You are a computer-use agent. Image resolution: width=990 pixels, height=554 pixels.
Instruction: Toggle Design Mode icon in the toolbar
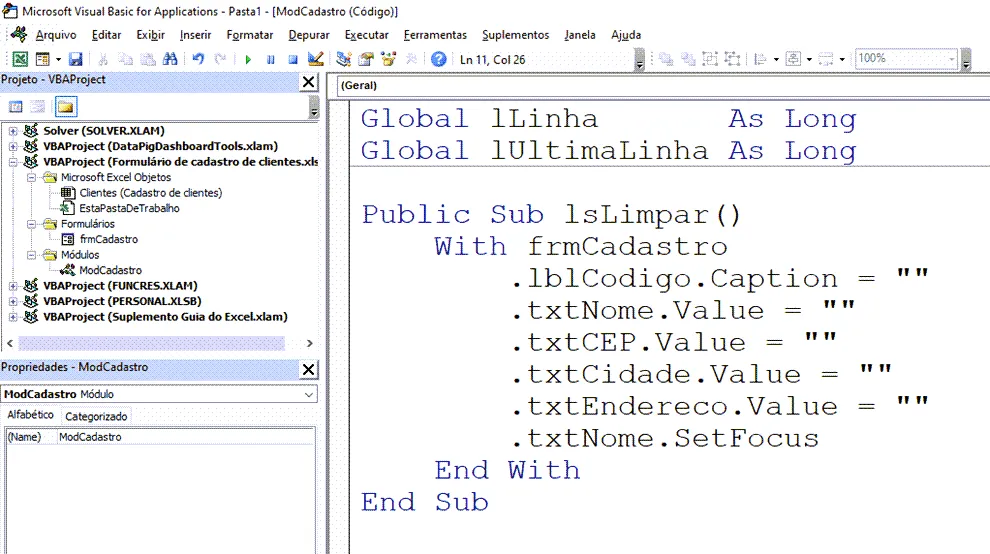(x=316, y=59)
